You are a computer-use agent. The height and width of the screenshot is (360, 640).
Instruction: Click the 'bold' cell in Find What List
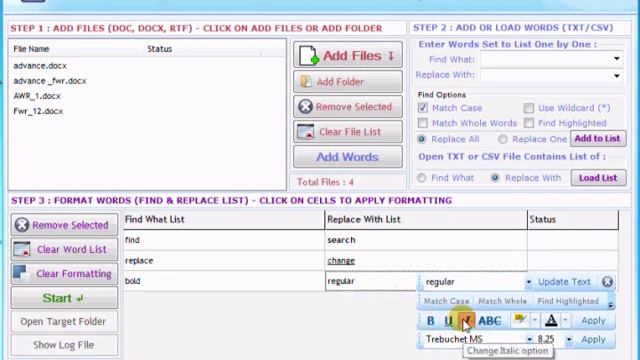click(224, 281)
